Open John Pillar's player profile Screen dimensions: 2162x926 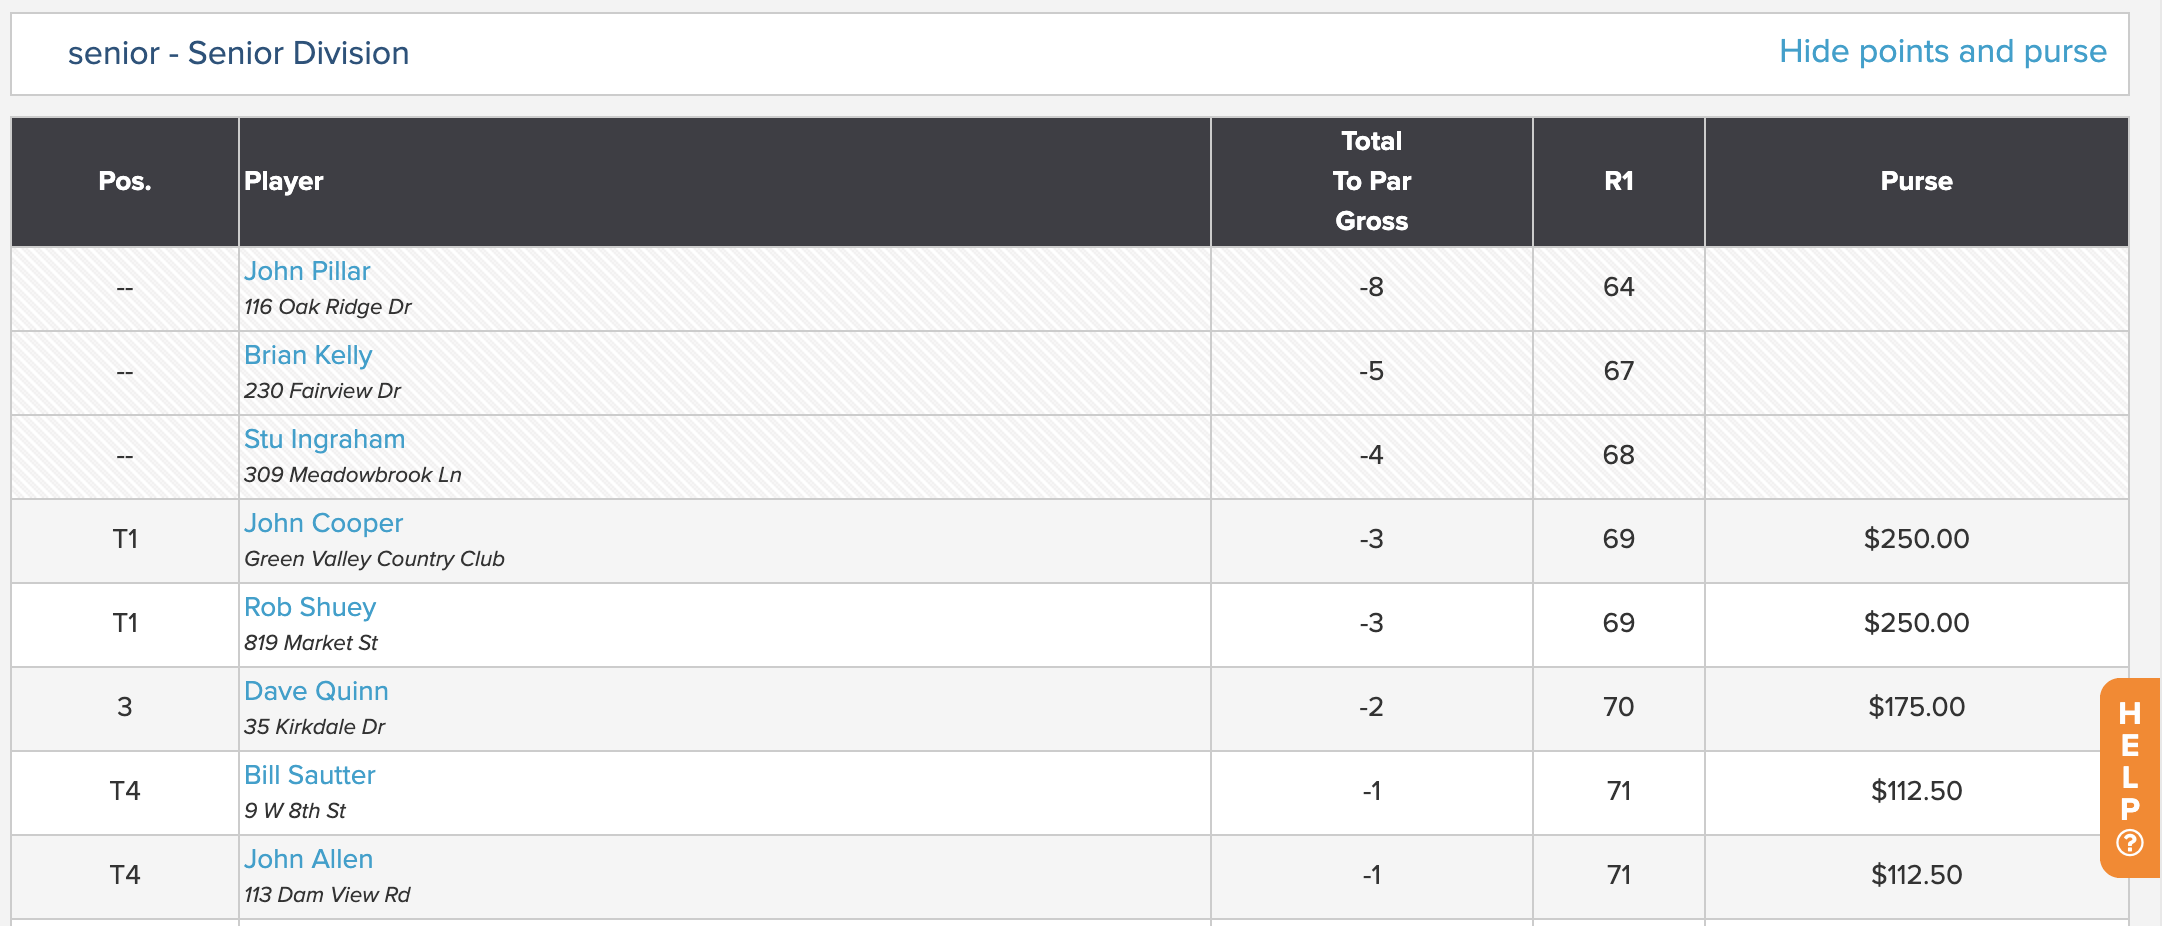click(307, 271)
